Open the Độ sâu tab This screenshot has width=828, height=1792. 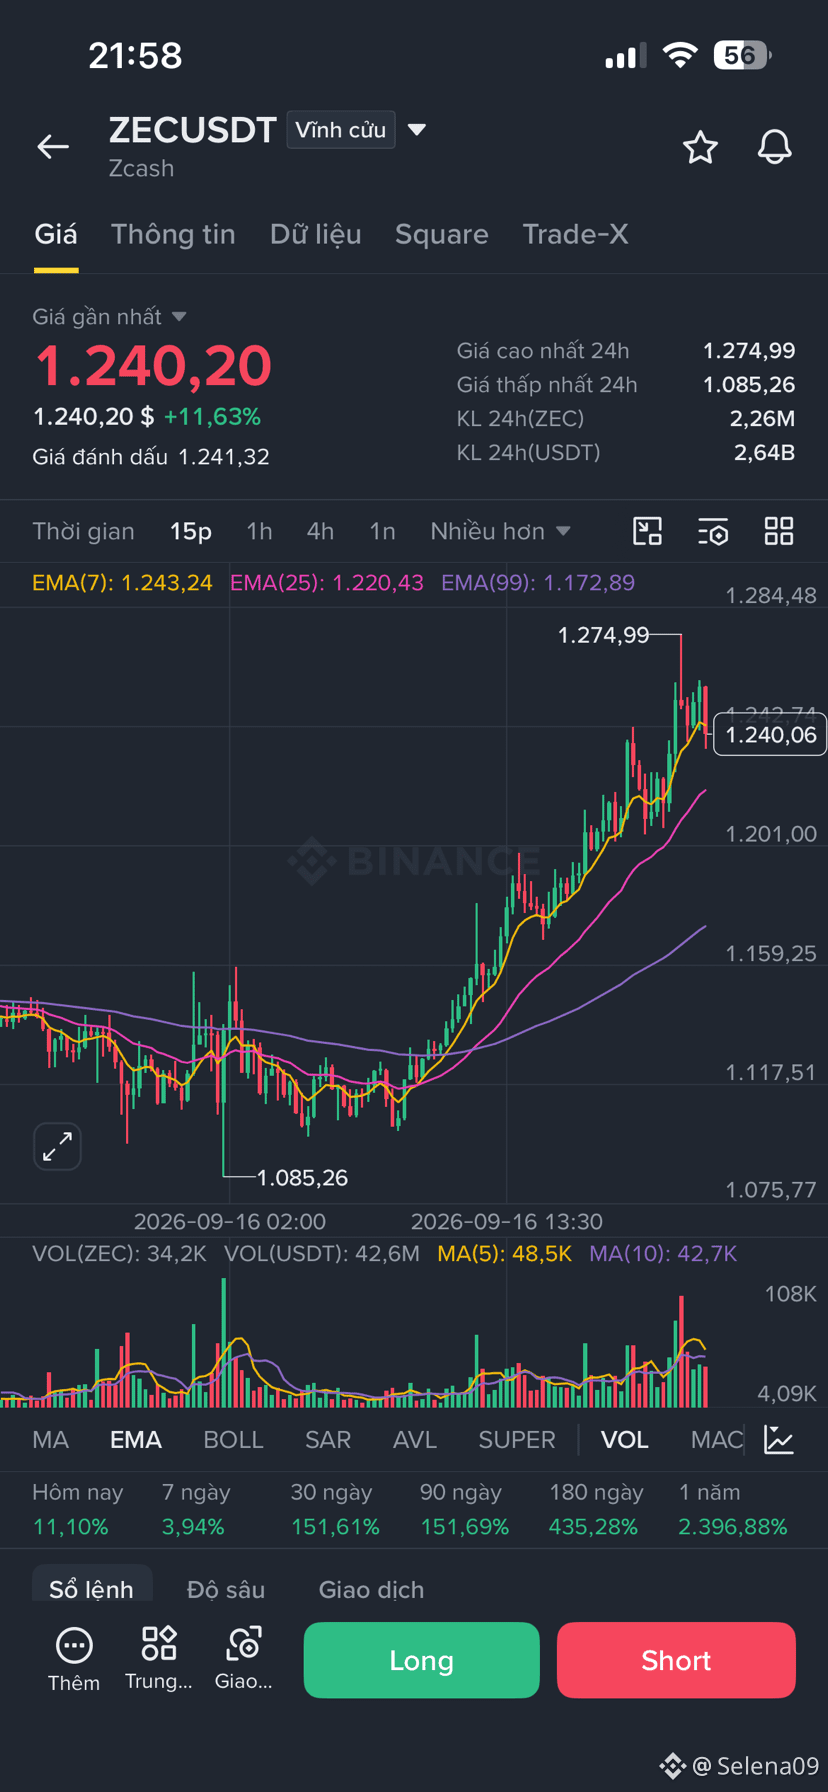[226, 1589]
